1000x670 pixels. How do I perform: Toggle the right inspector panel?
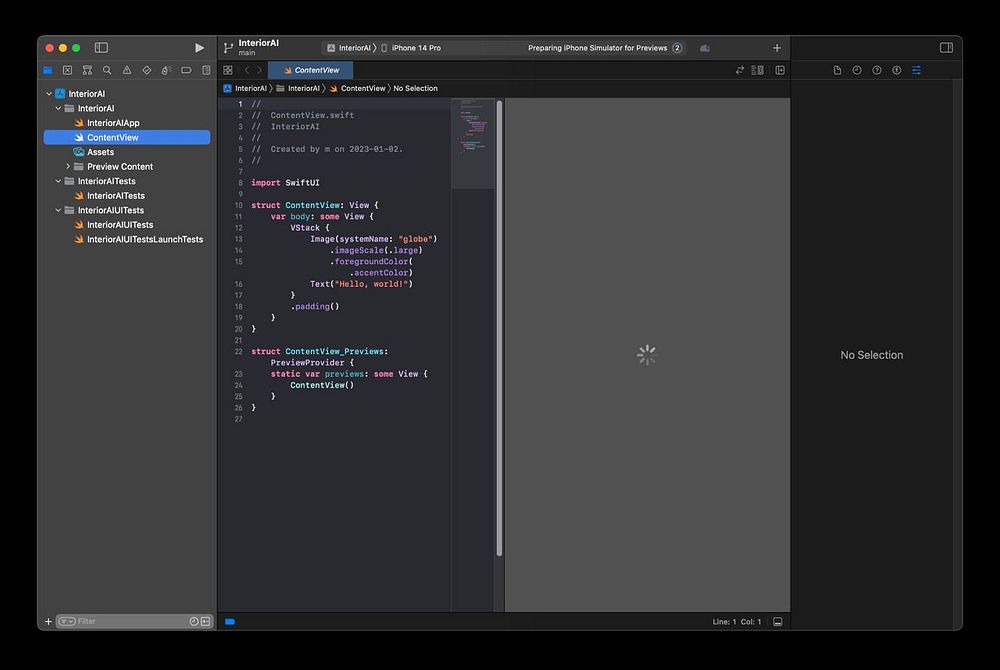(x=946, y=48)
